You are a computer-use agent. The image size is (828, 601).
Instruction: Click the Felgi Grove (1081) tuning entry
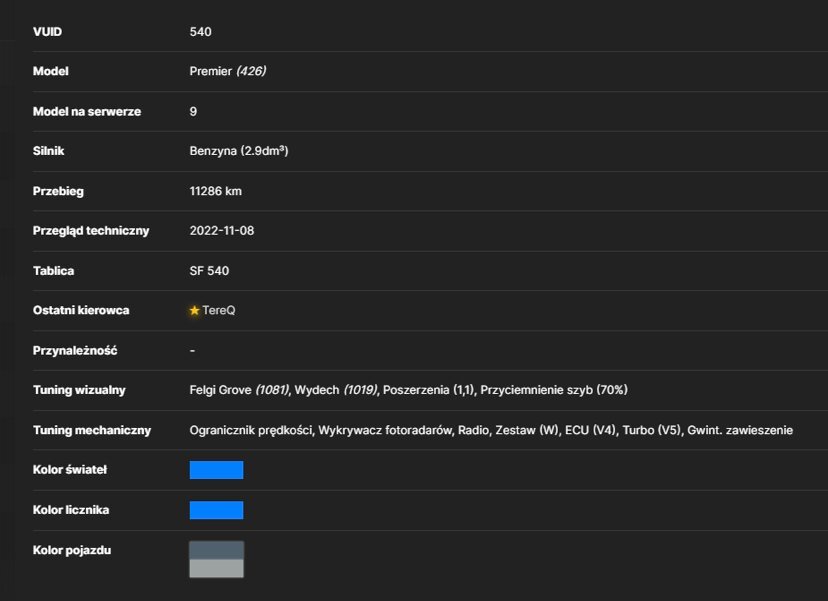[239, 390]
